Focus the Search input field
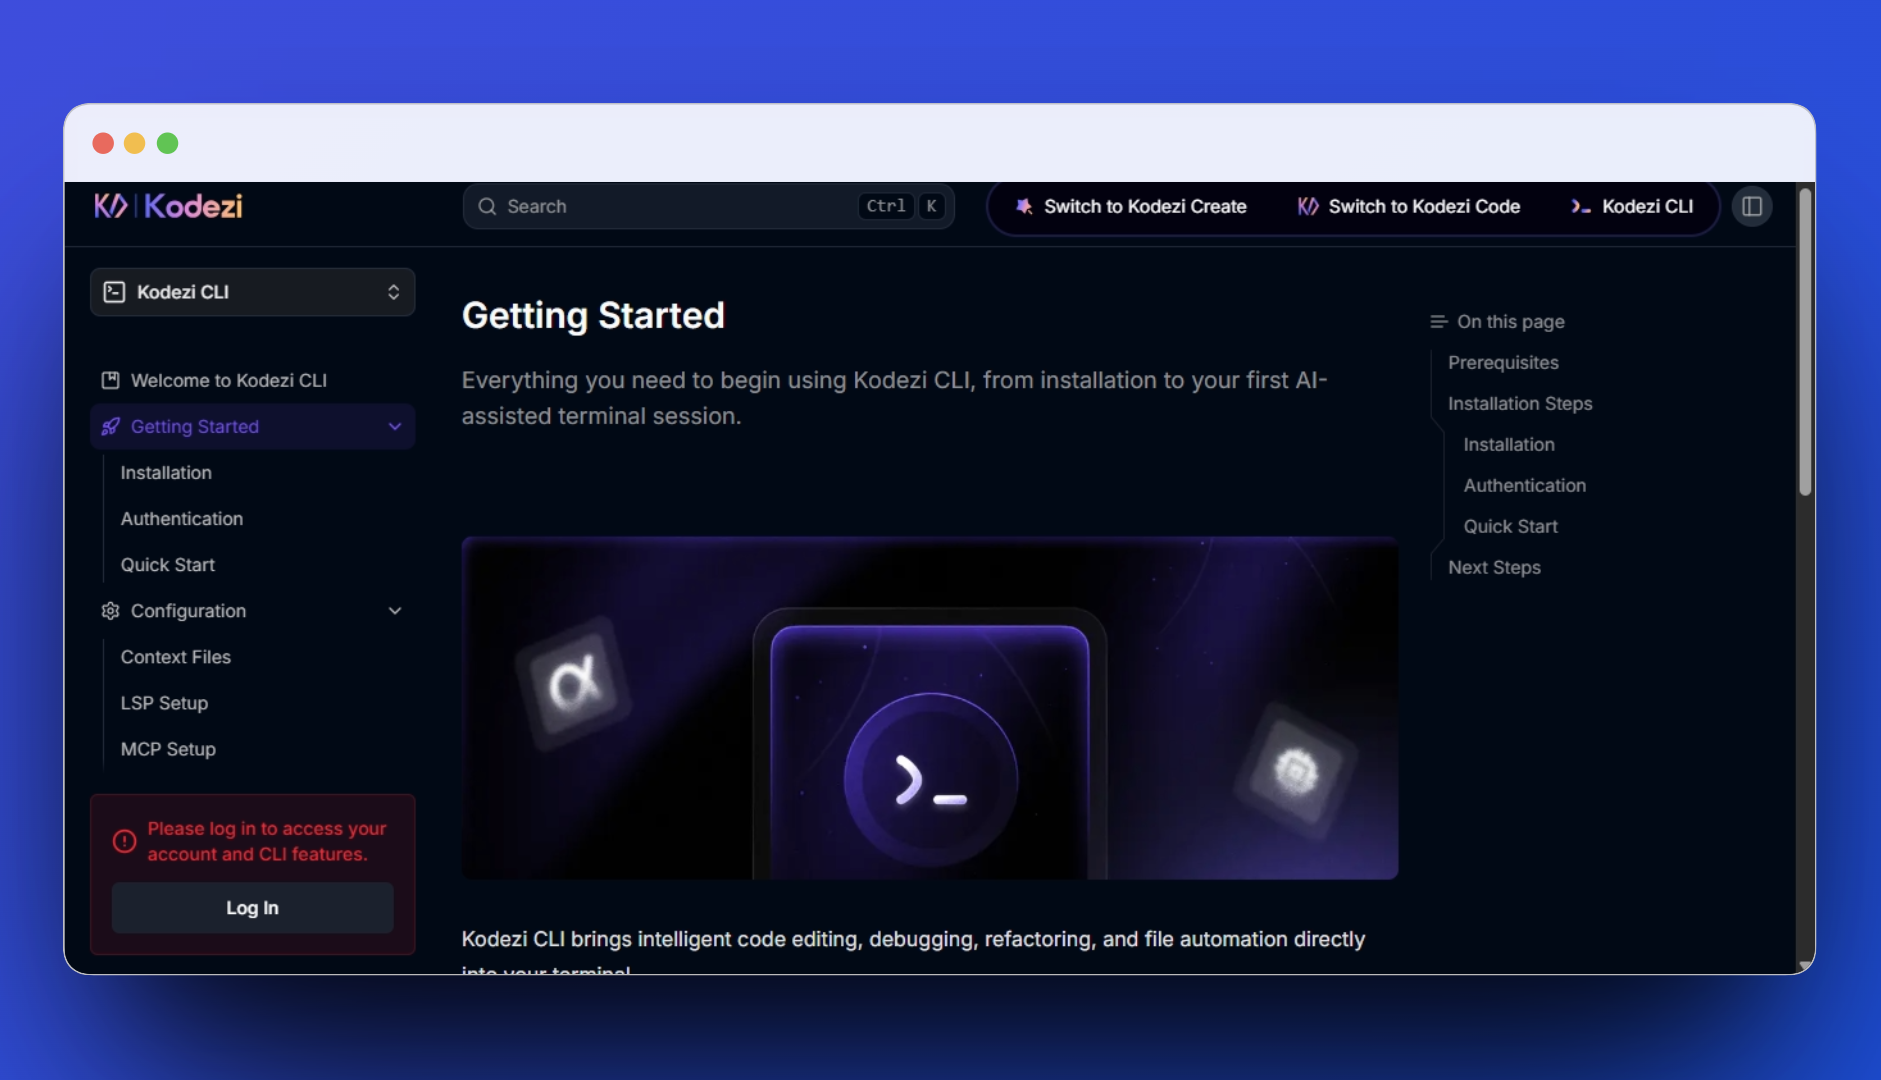The height and width of the screenshot is (1080, 1881). [x=708, y=206]
